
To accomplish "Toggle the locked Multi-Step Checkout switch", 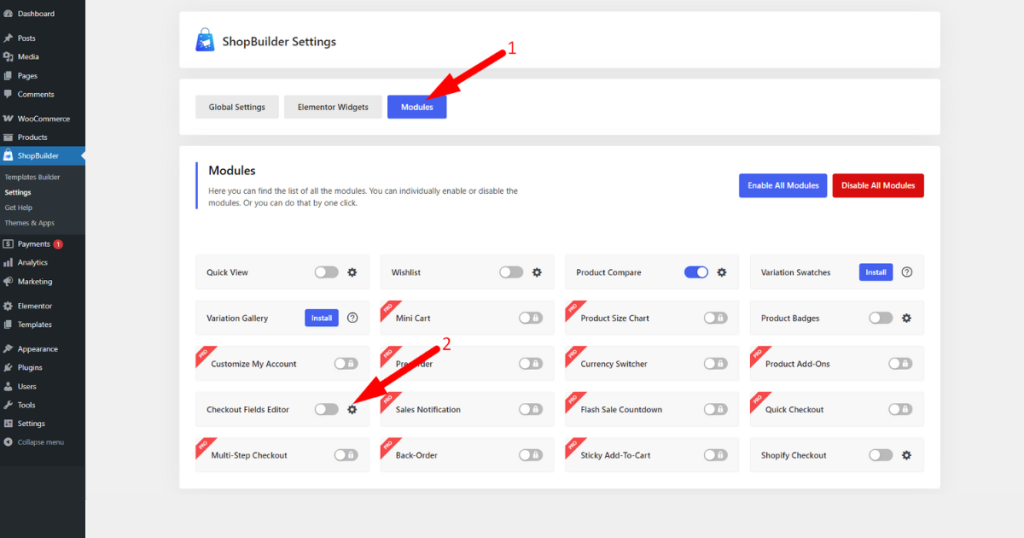I will click(346, 455).
